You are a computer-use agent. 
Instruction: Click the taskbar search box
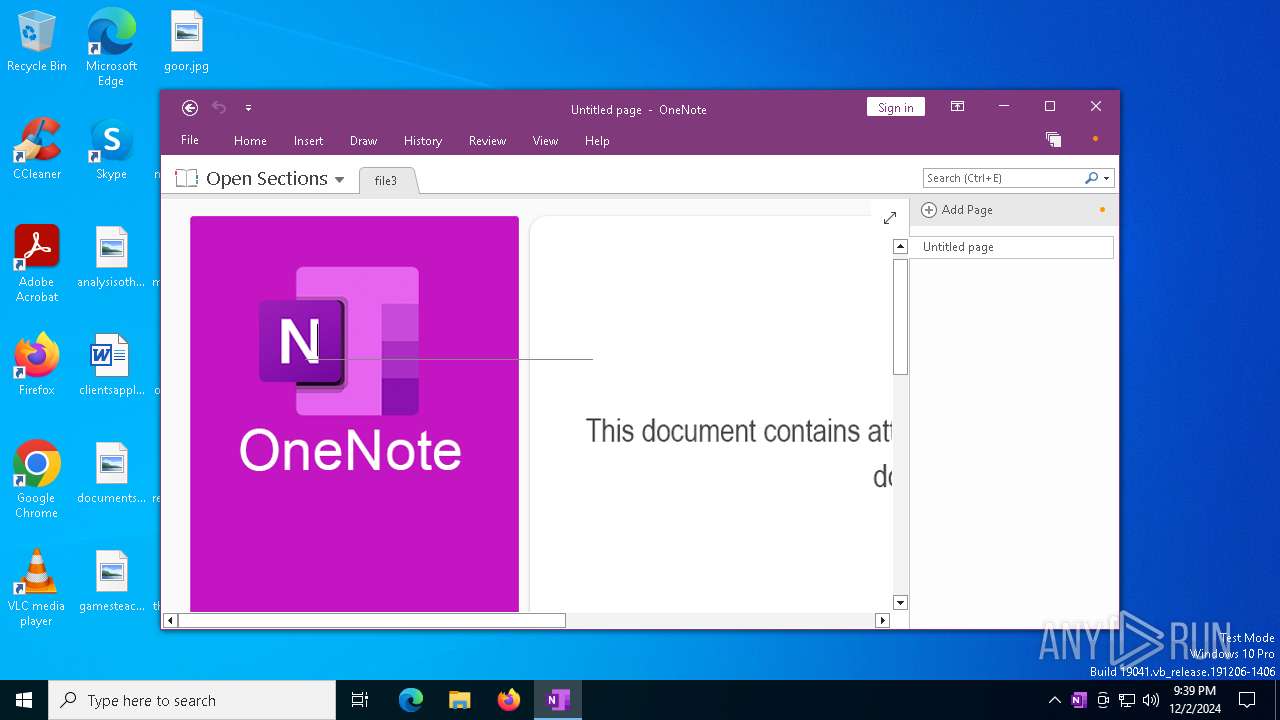pyautogui.click(x=192, y=700)
